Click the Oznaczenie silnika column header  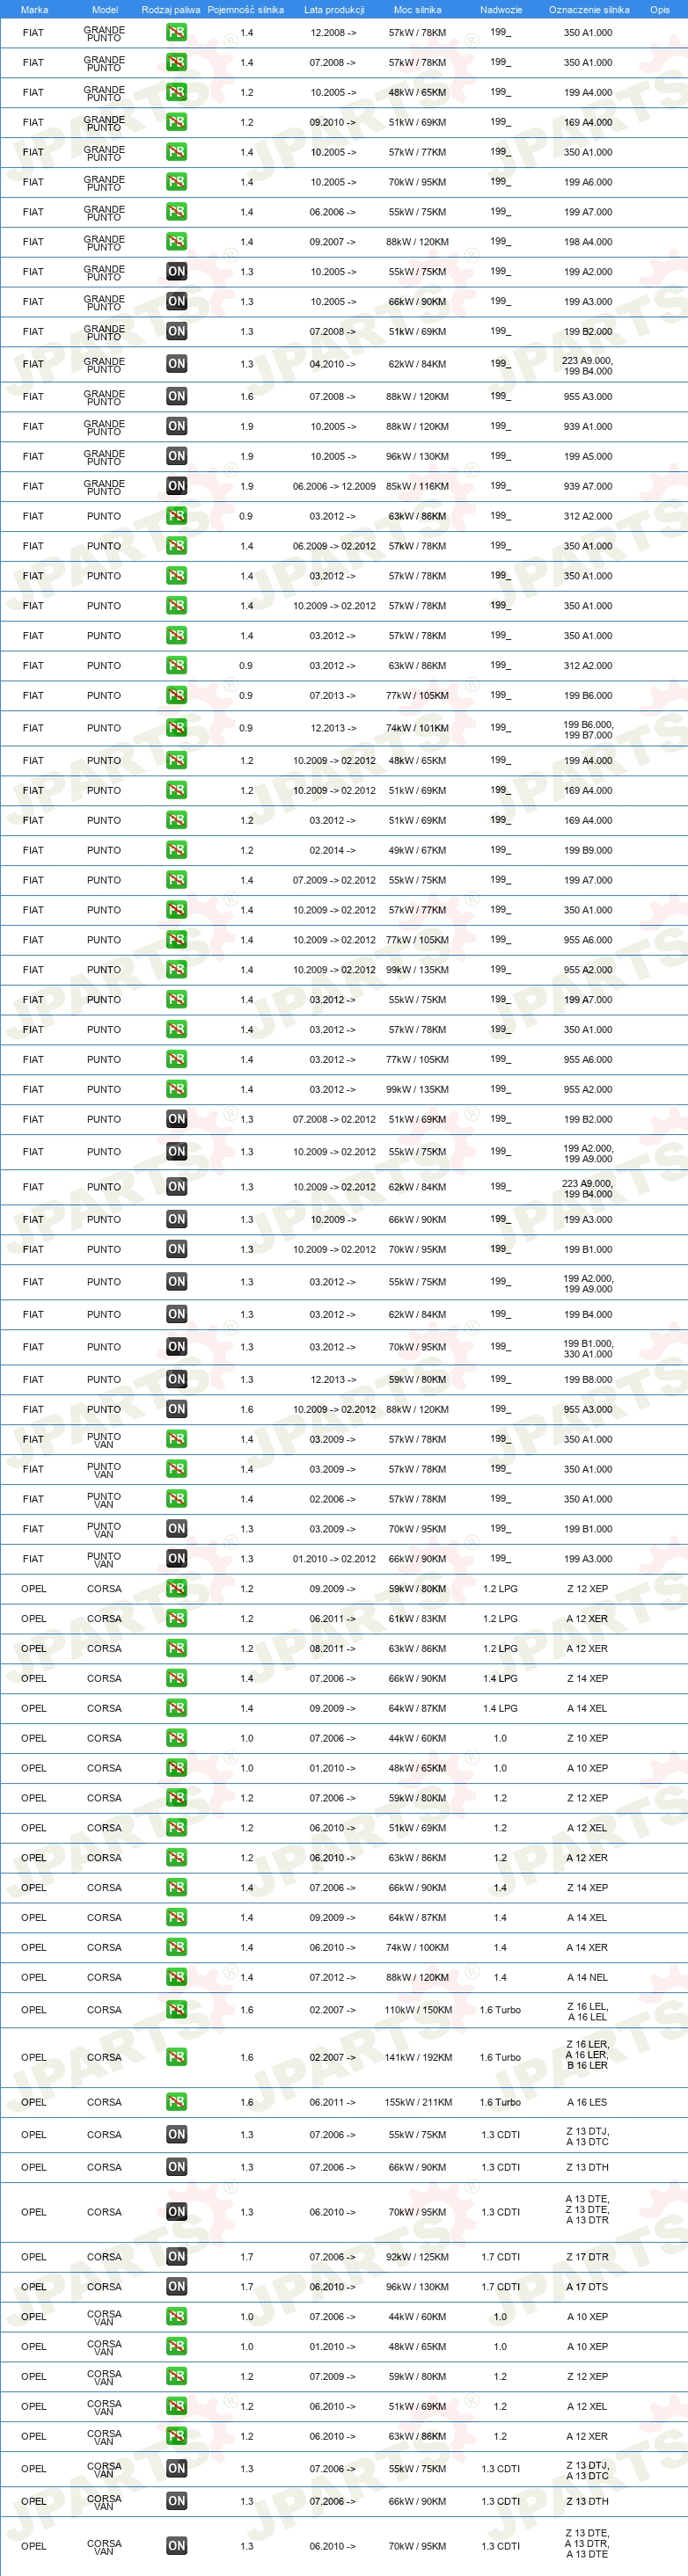pos(589,9)
